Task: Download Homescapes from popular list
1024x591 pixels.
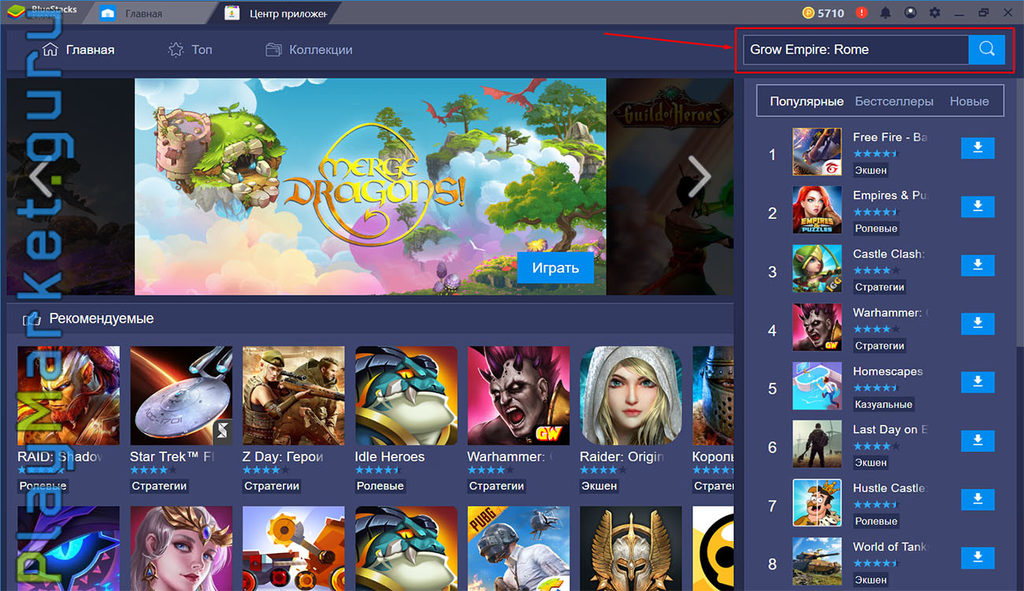Action: tap(978, 382)
